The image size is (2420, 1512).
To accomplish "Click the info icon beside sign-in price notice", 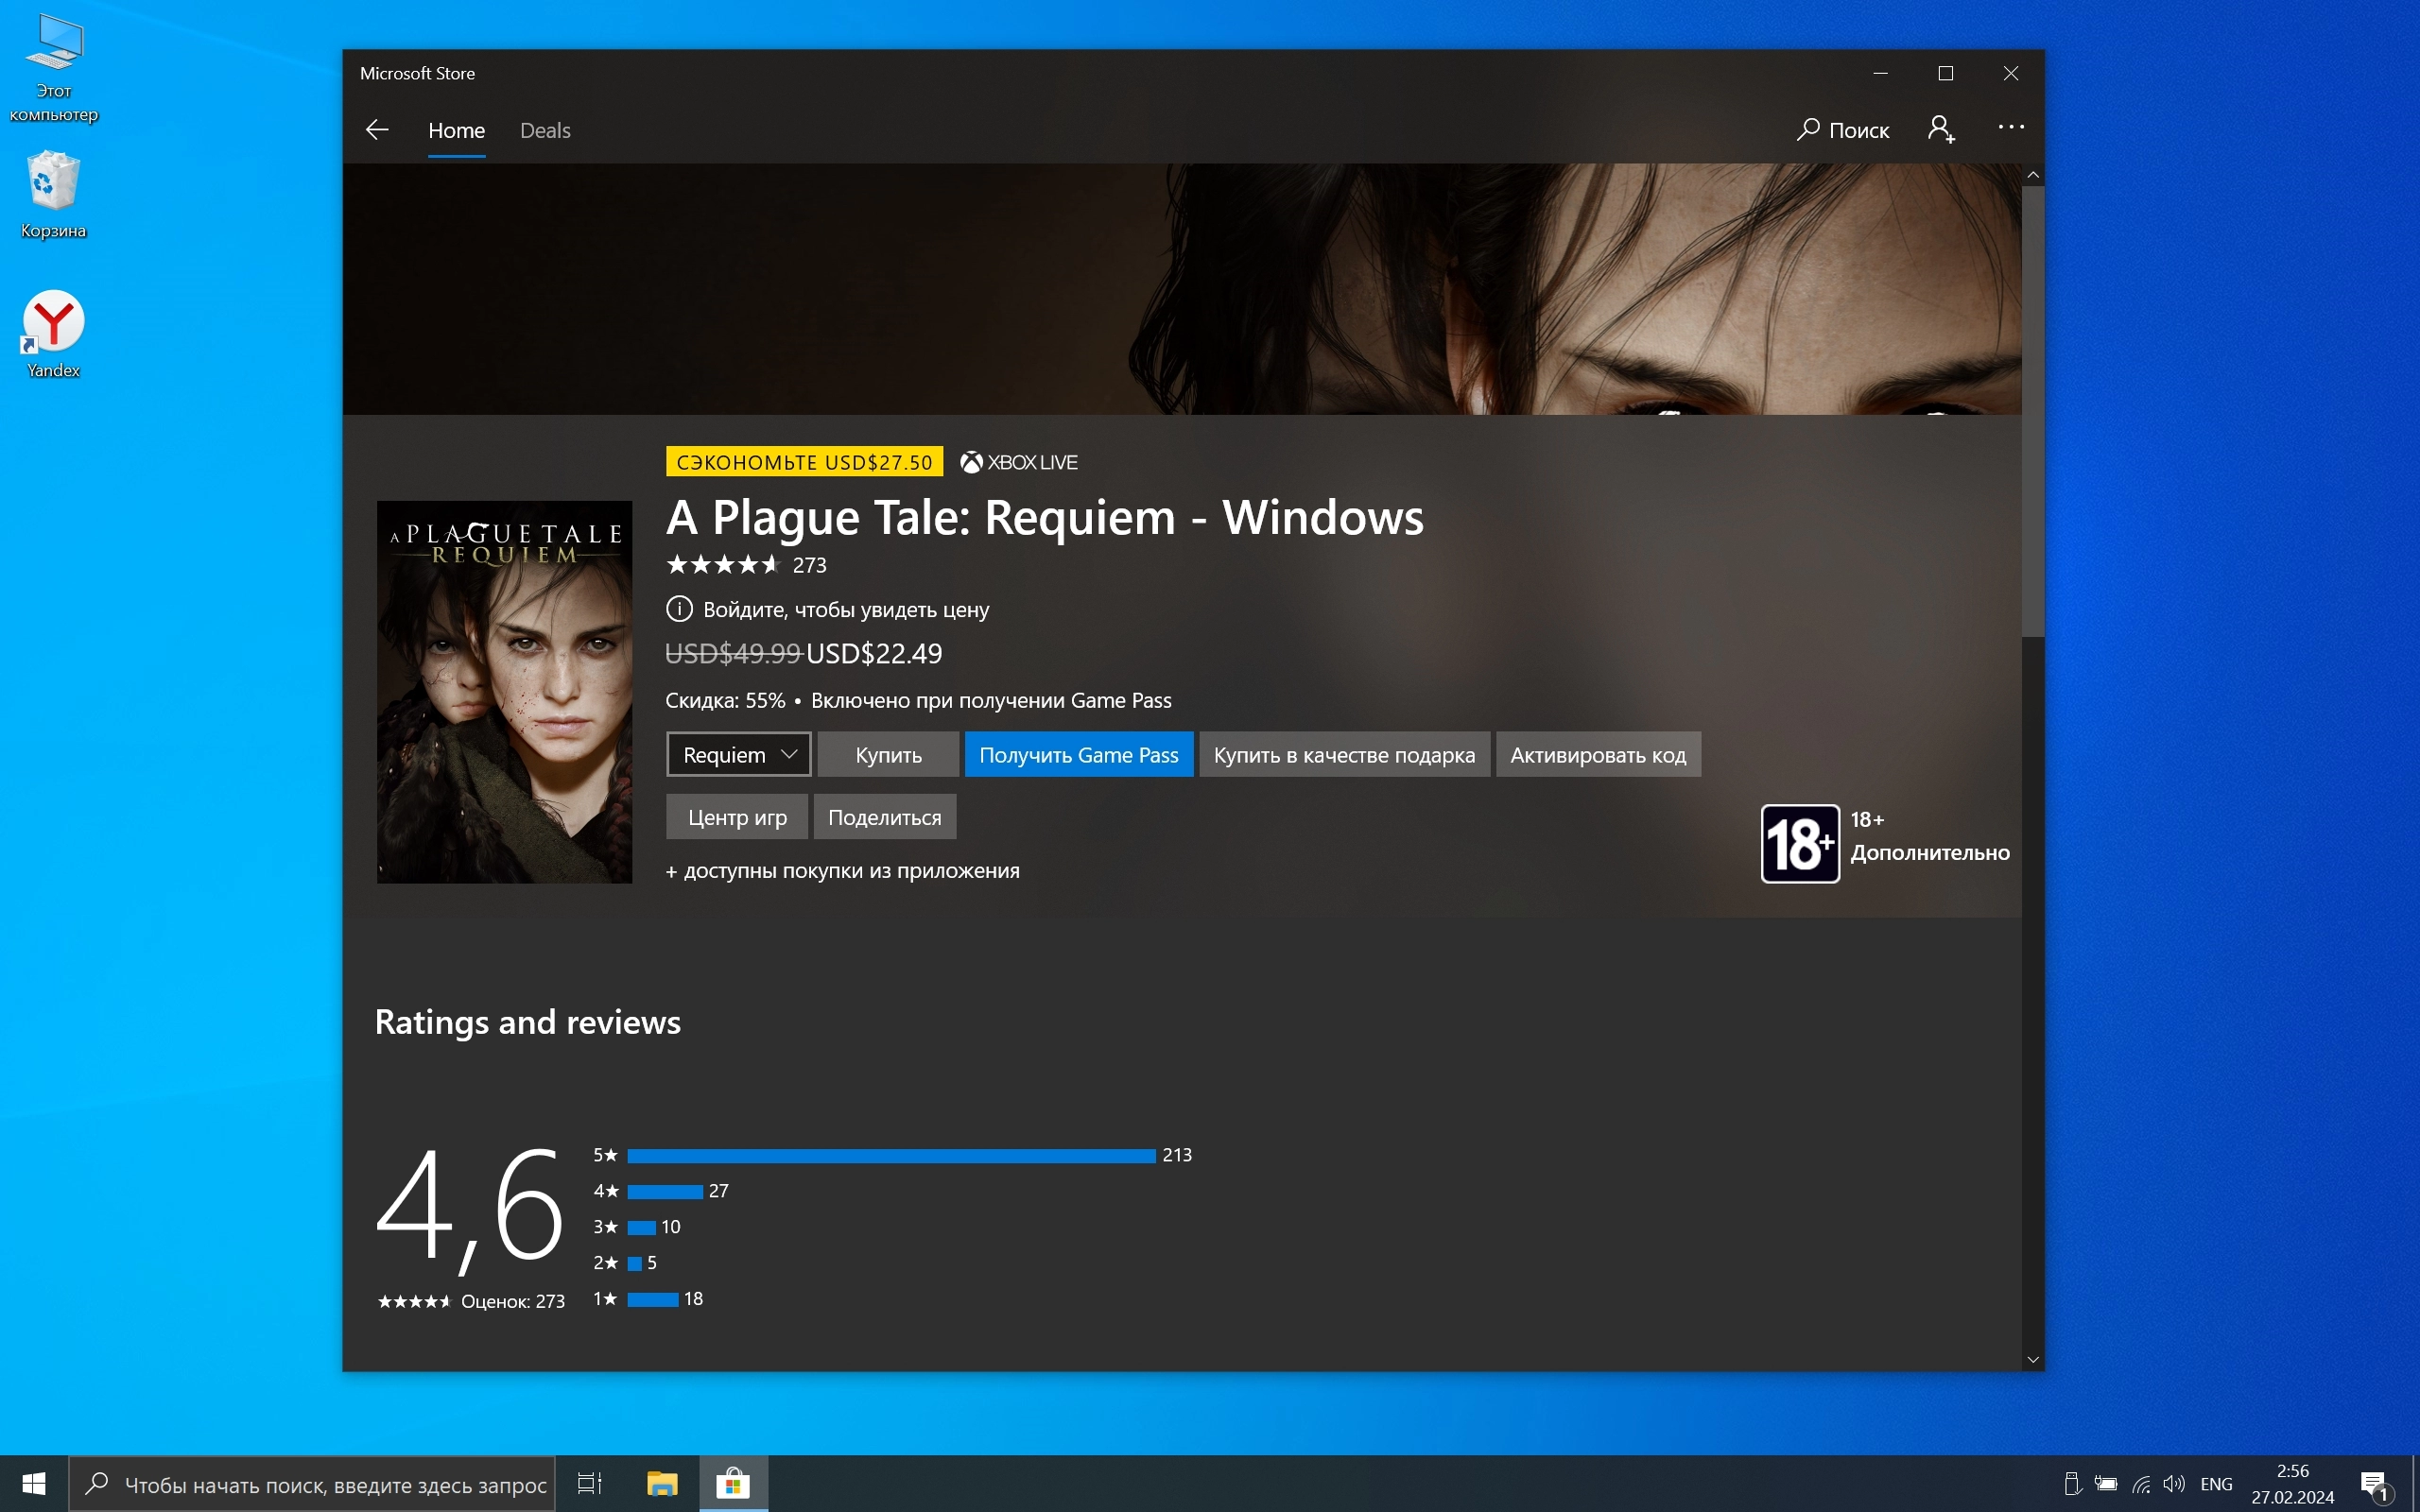I will click(x=679, y=609).
